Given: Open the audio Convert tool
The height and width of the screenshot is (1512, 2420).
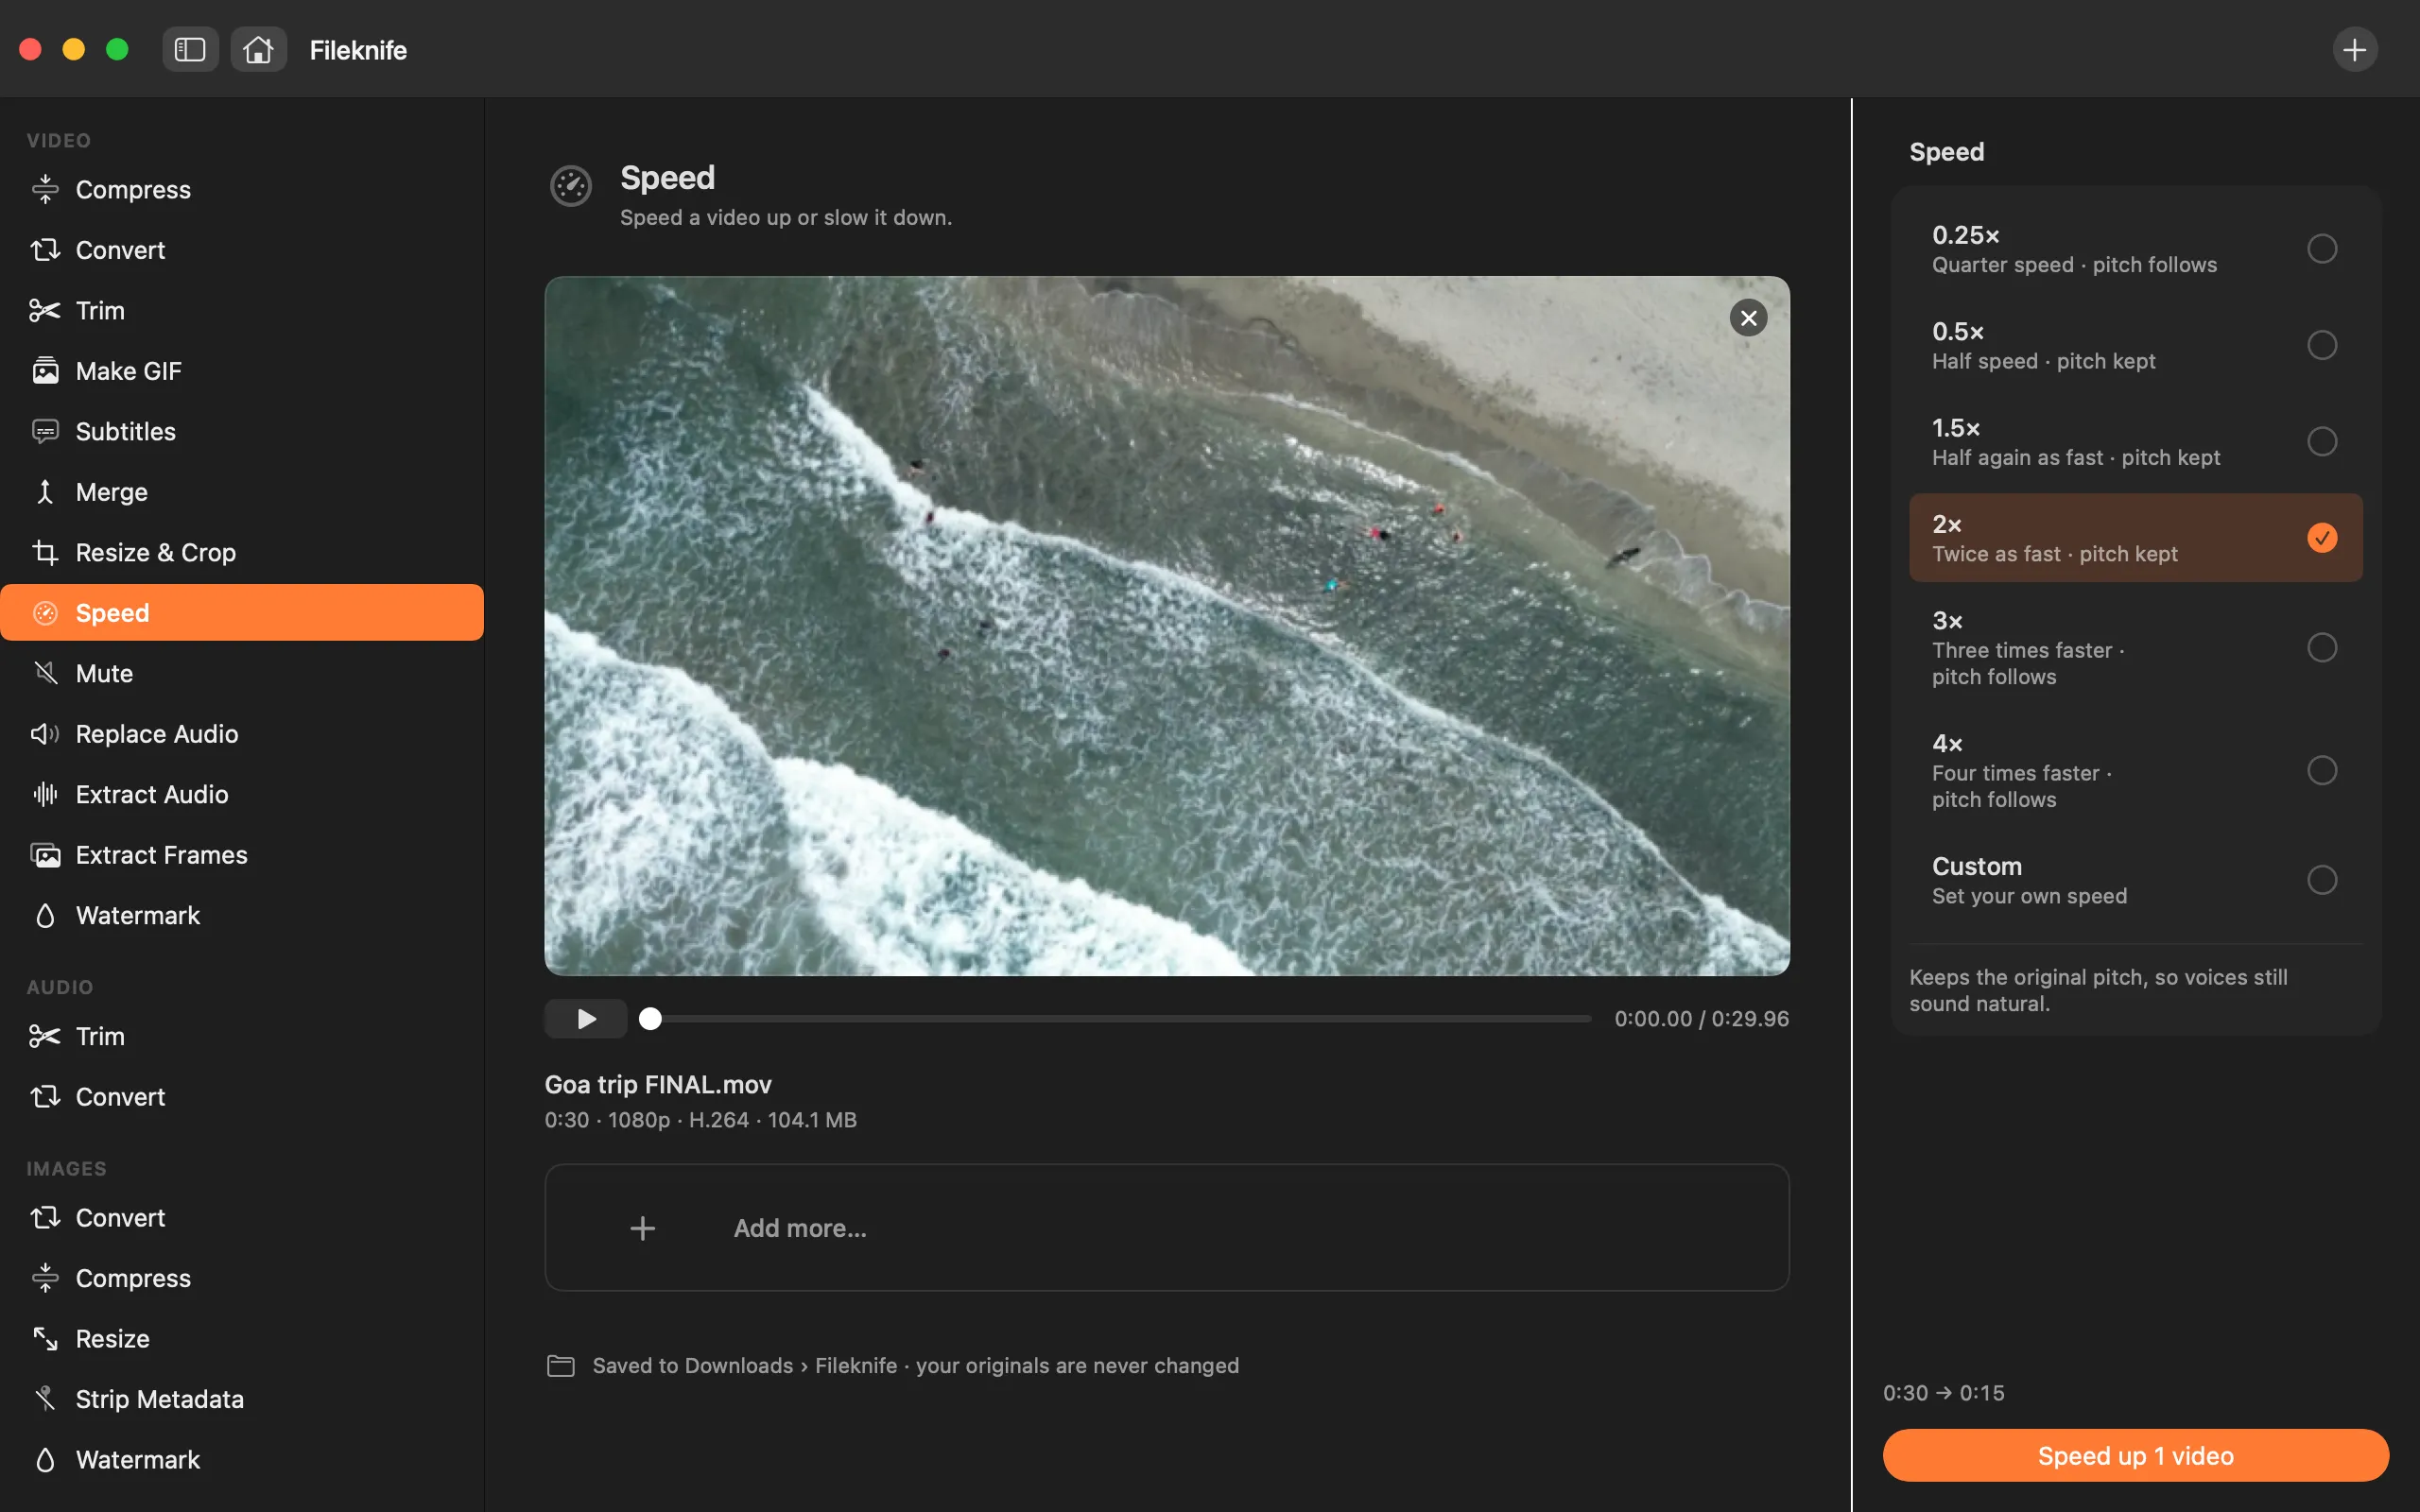Looking at the screenshot, I should tap(242, 1097).
